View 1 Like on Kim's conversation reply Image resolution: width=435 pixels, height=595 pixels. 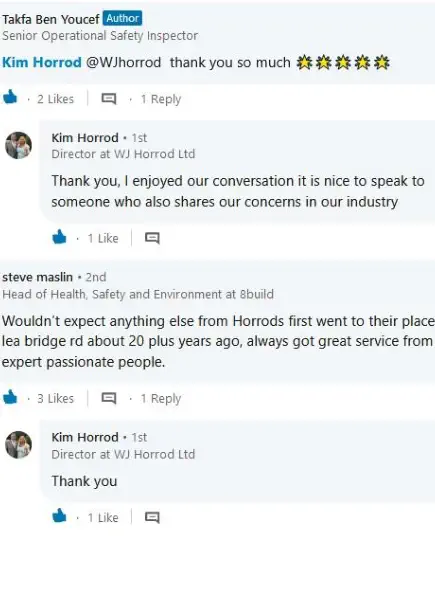(x=103, y=238)
